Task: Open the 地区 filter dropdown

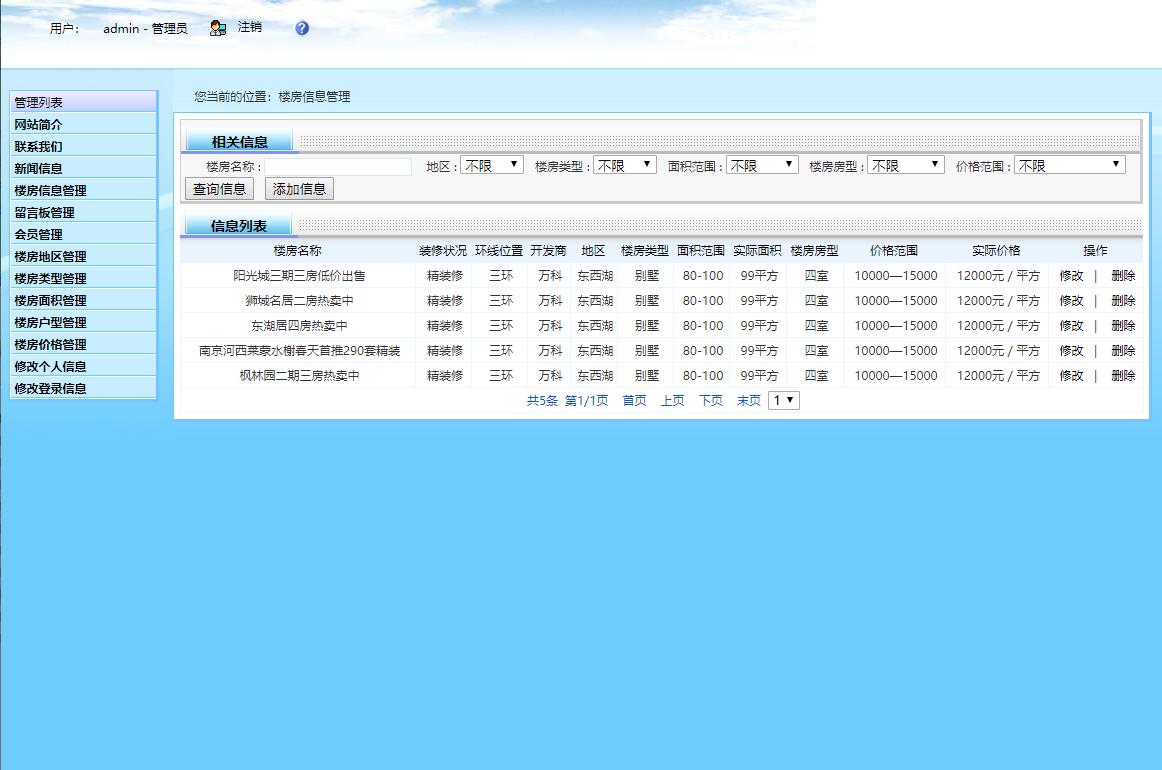Action: click(490, 164)
